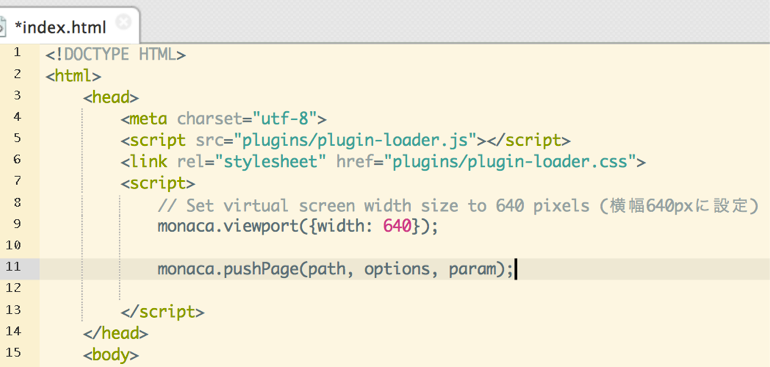
Task: Click the "utf-8" string value
Action: click(284, 119)
